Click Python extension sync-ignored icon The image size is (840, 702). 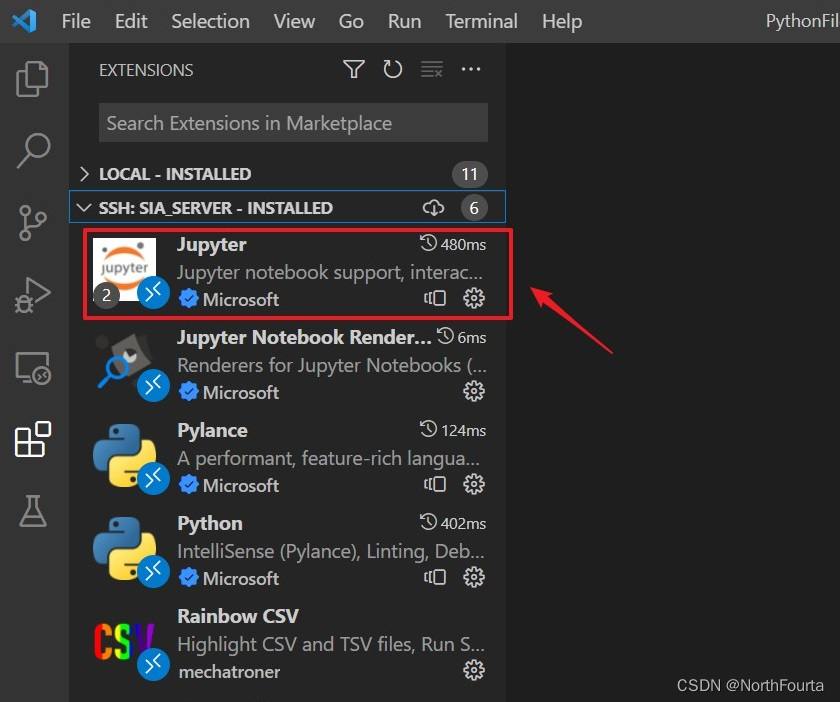435,577
